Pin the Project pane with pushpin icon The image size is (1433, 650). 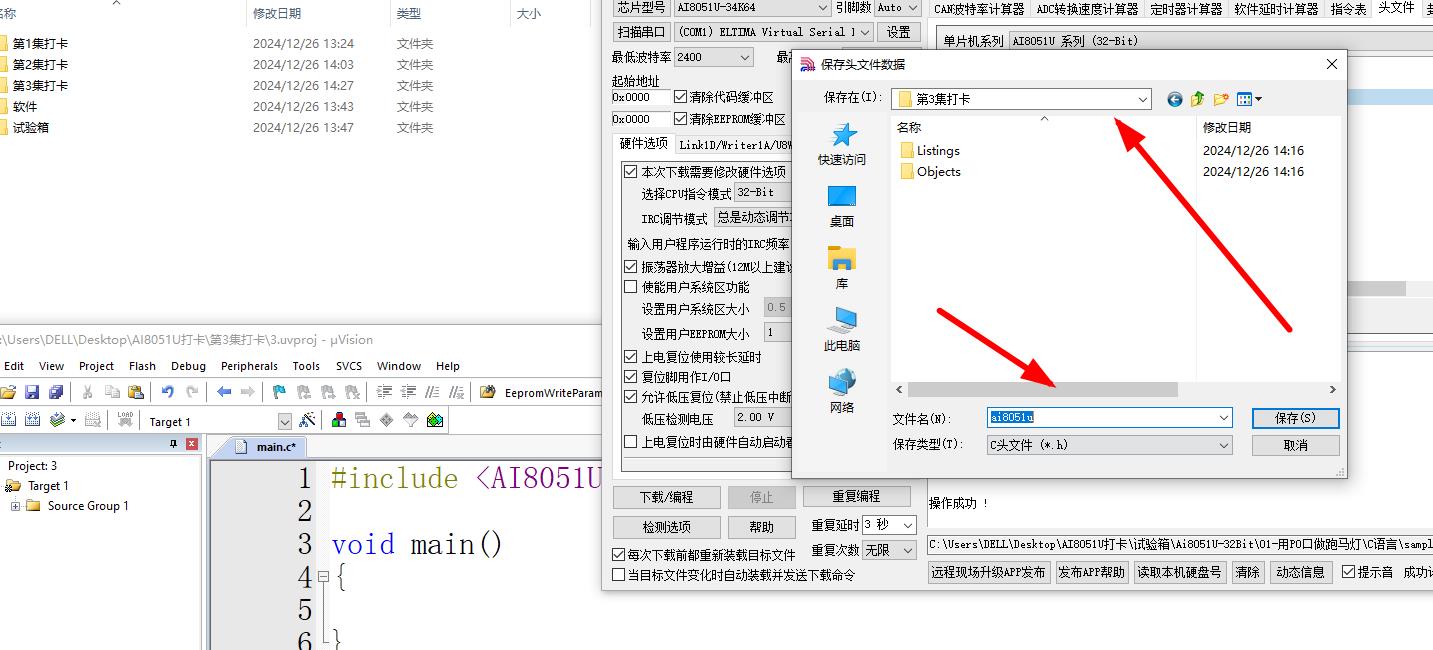pos(173,444)
